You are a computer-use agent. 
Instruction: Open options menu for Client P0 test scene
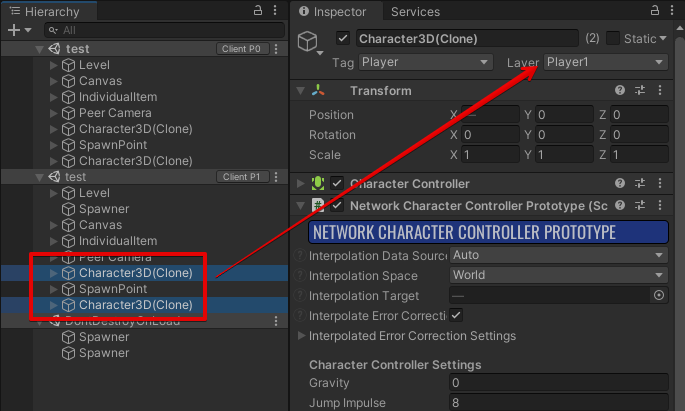276,49
